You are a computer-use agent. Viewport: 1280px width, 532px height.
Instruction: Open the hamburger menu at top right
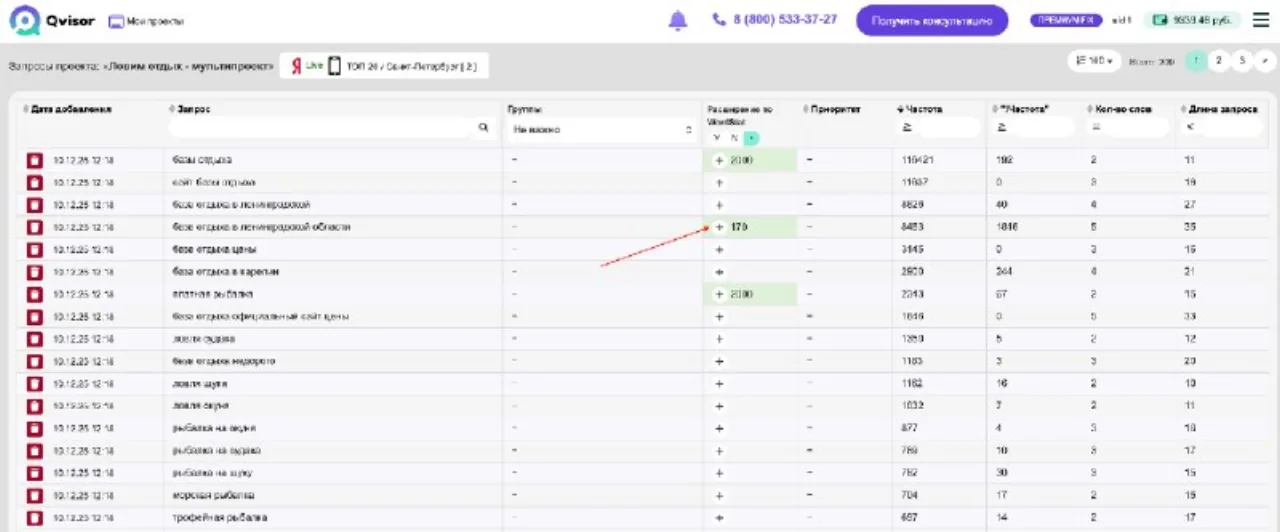[1260, 20]
